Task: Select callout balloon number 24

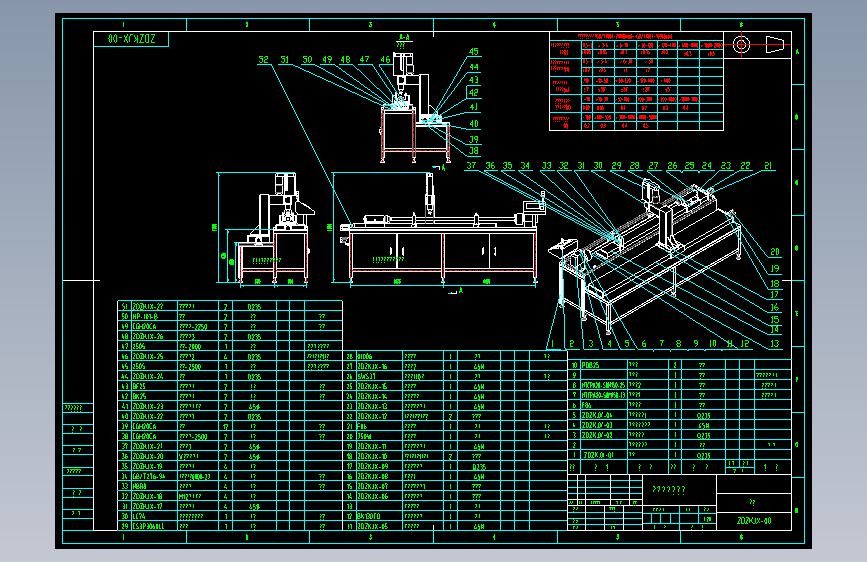Action: (x=707, y=165)
